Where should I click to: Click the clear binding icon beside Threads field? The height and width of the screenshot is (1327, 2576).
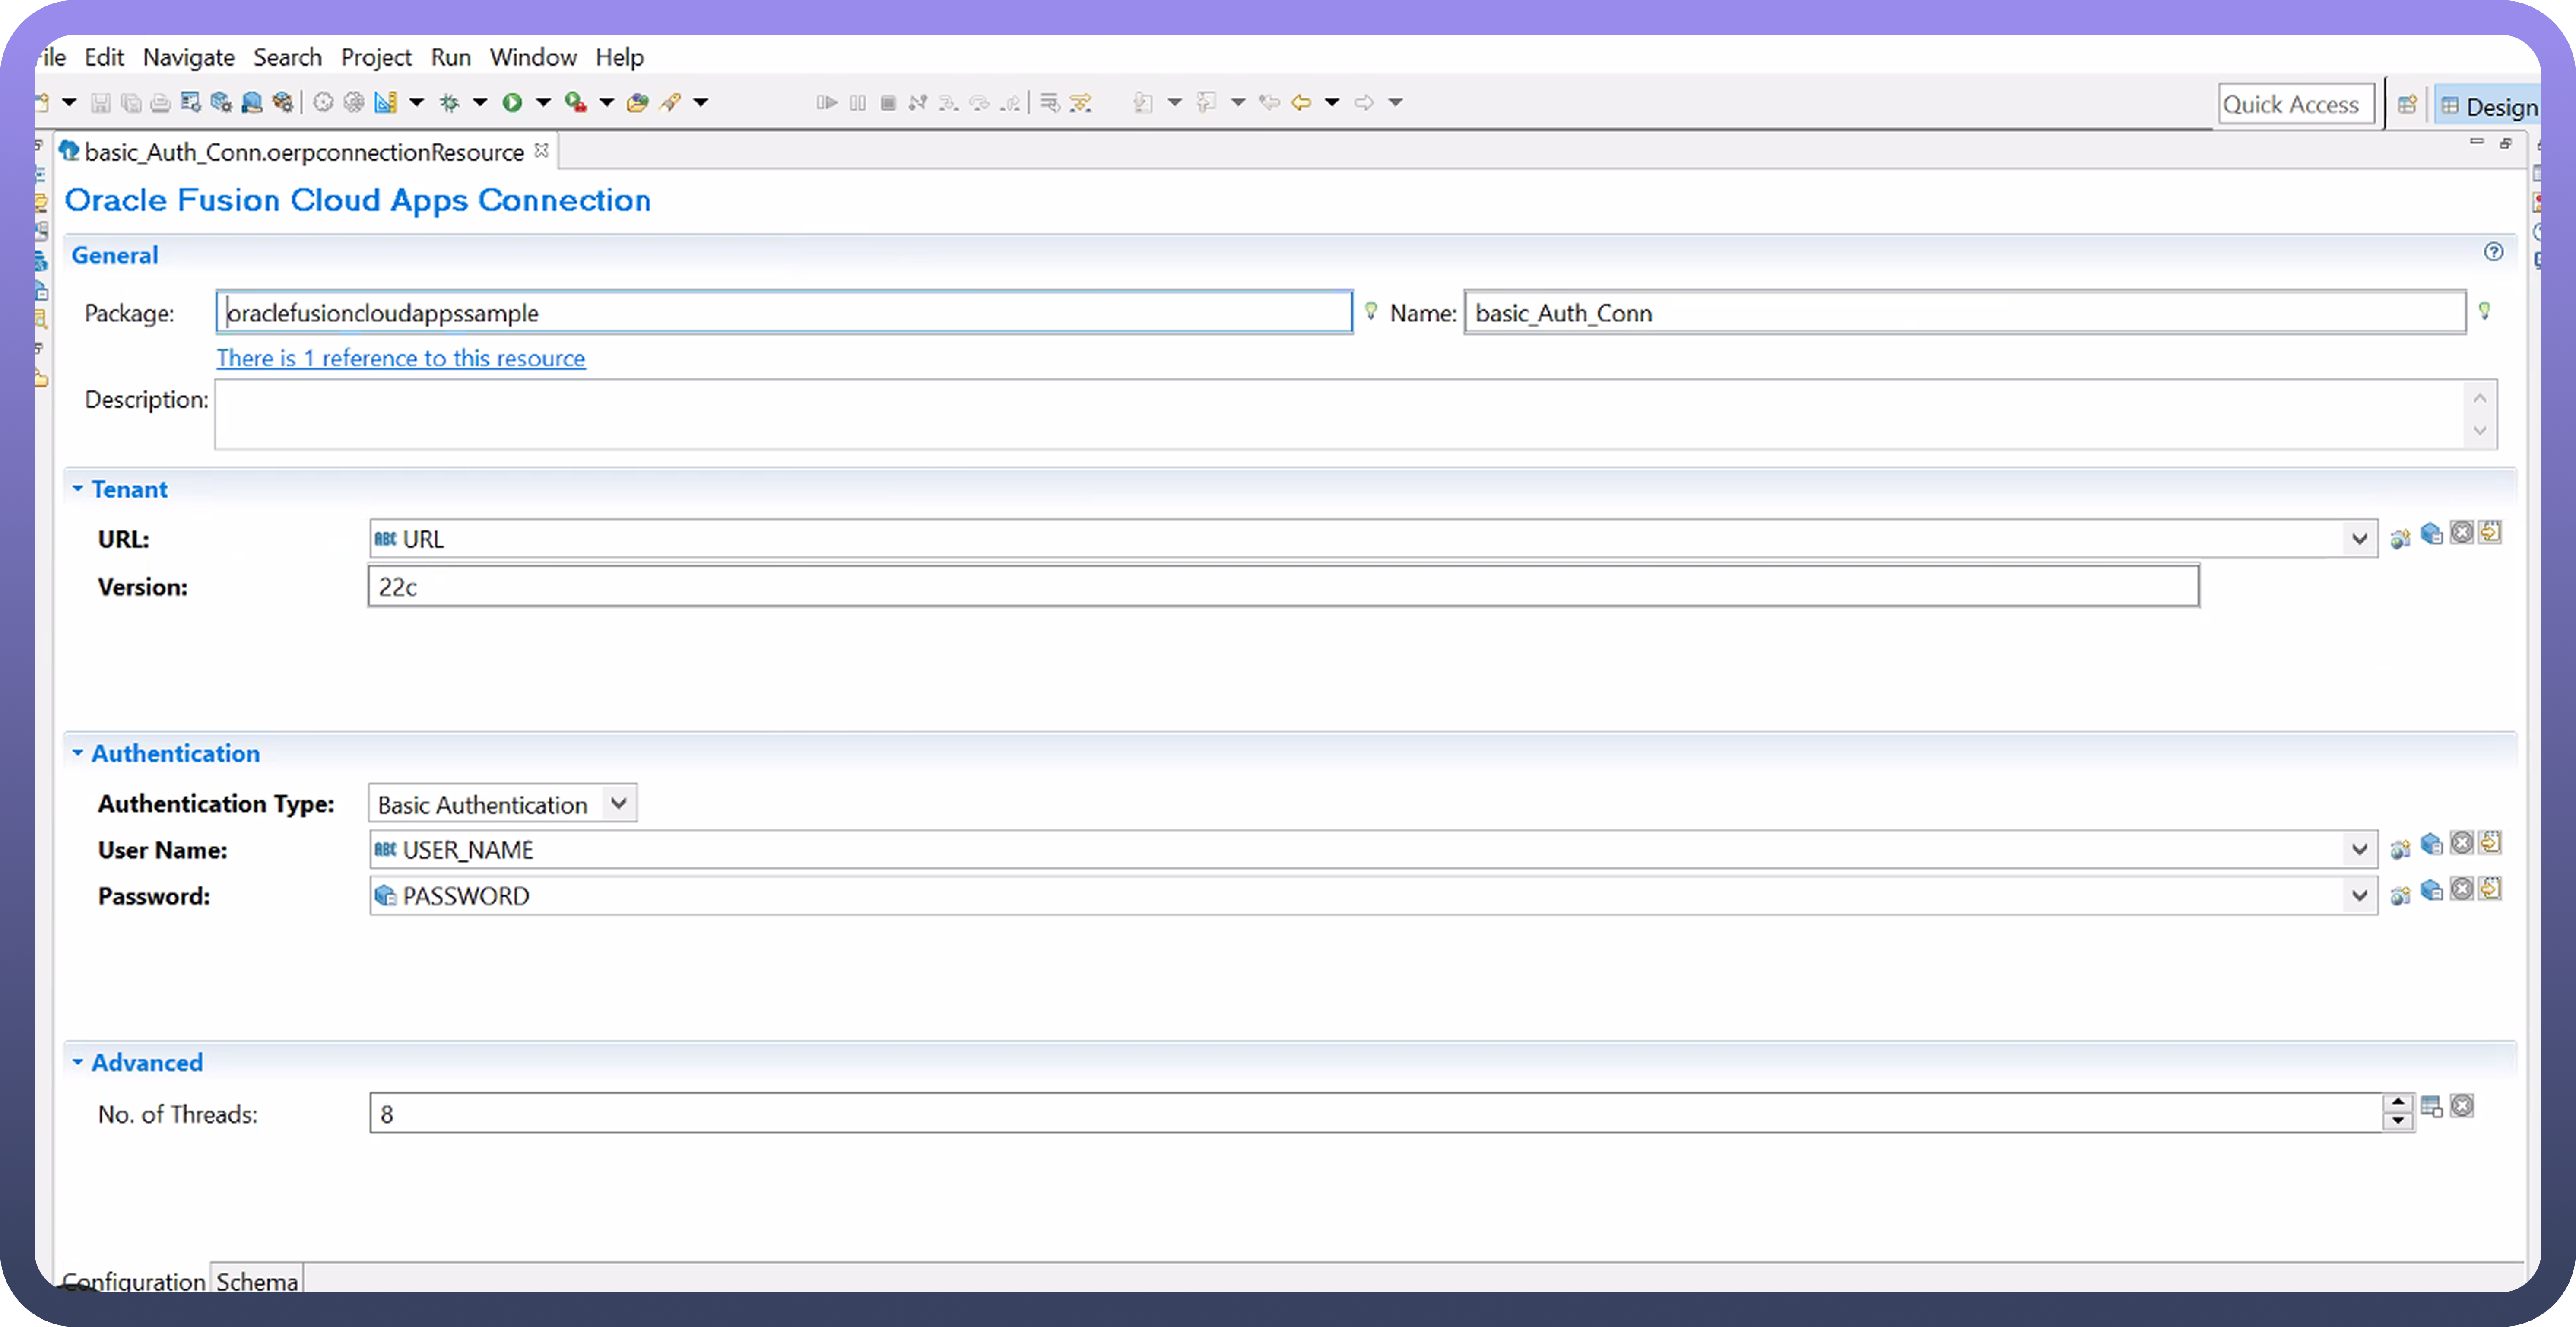pyautogui.click(x=2462, y=1106)
